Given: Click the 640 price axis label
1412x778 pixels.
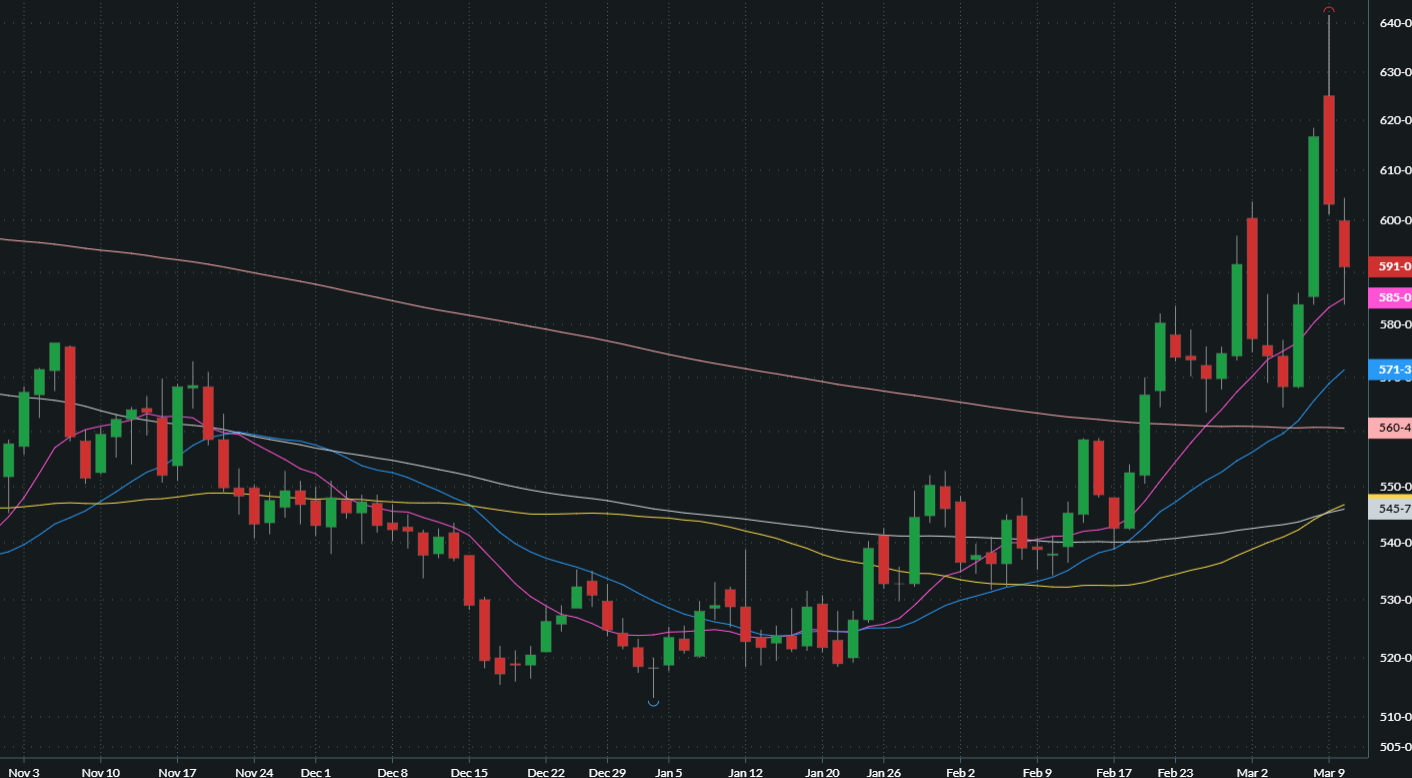Looking at the screenshot, I should 1394,22.
